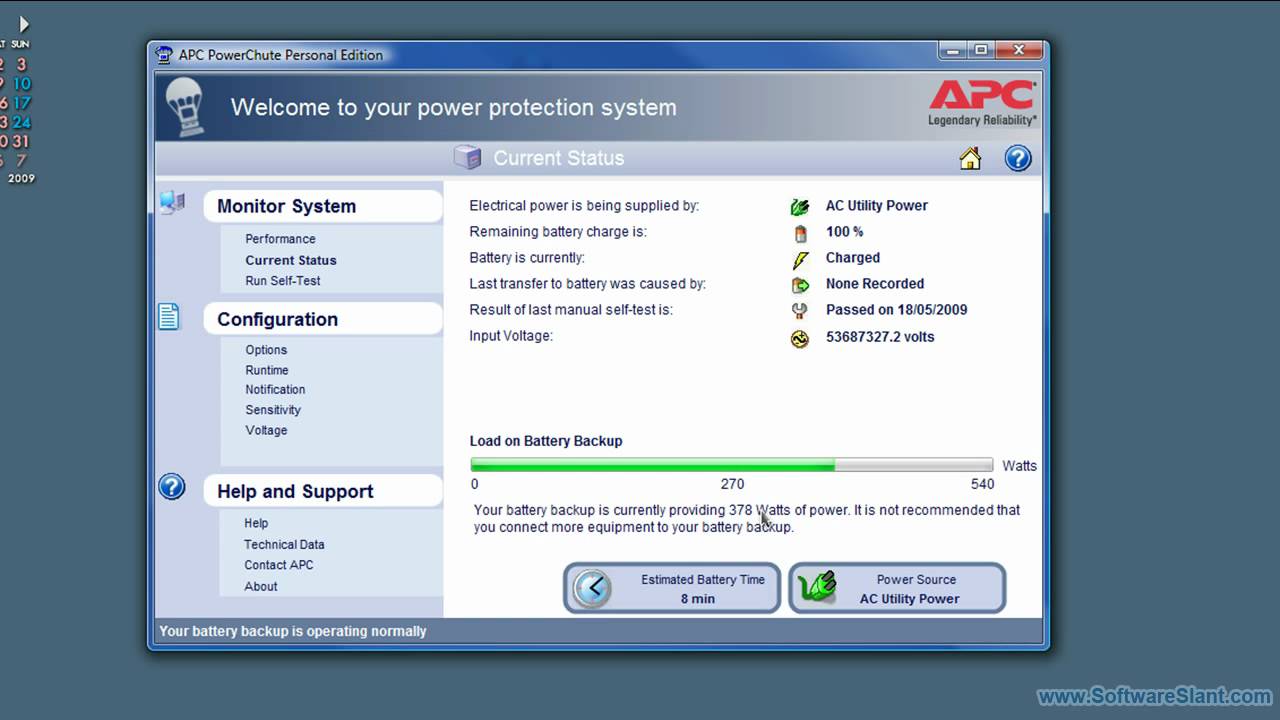The width and height of the screenshot is (1280, 720).
Task: Click 'Passed on 18/05/2009' text
Action: click(896, 310)
